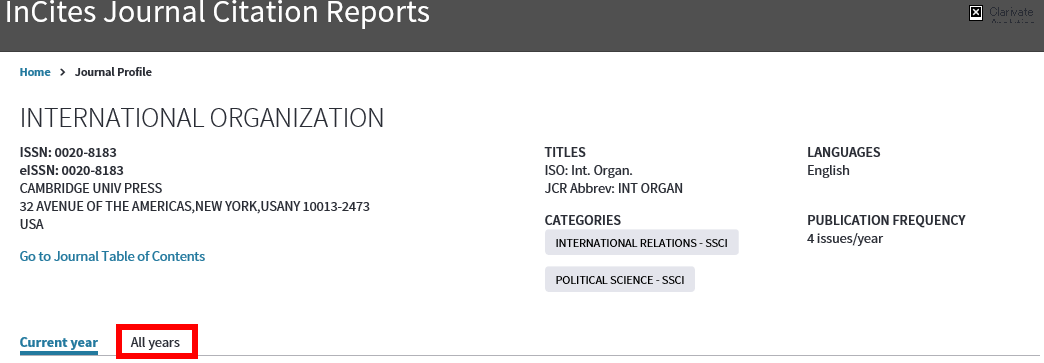1044x363 pixels.
Task: Open the Political Science - SSCI category
Action: click(x=620, y=280)
